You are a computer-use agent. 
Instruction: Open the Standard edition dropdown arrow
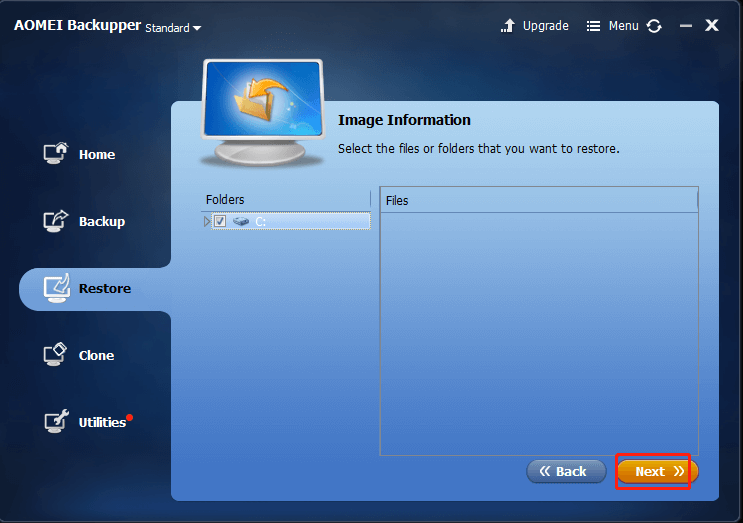click(197, 28)
